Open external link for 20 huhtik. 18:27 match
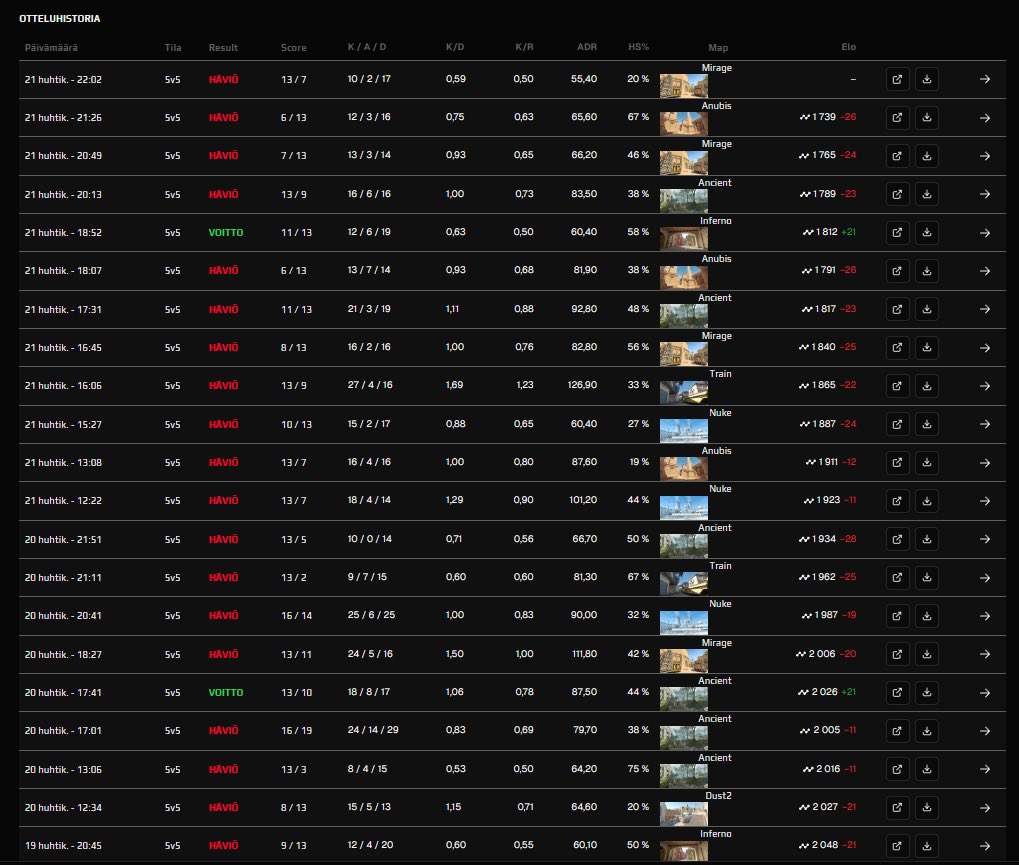1019x865 pixels. [x=897, y=654]
